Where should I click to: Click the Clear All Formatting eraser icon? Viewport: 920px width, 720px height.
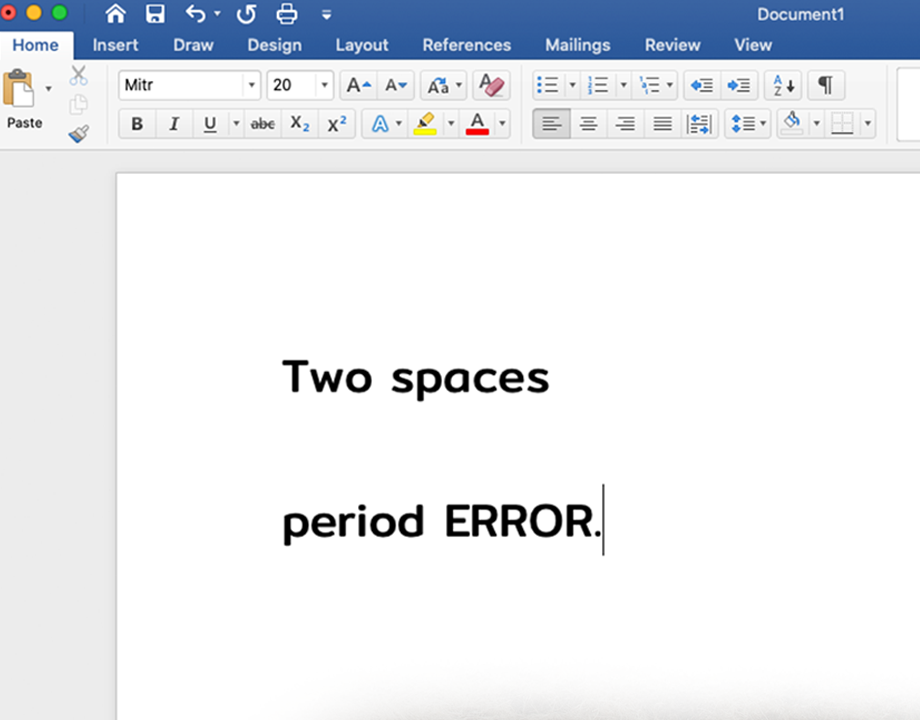coord(491,85)
